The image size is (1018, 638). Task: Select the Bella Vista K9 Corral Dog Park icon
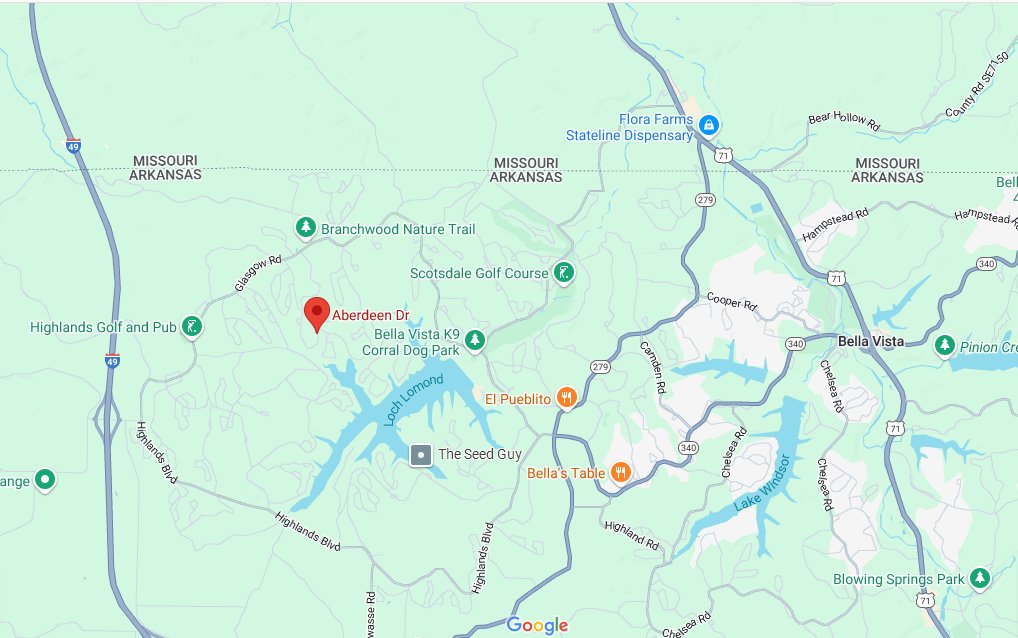coord(475,339)
